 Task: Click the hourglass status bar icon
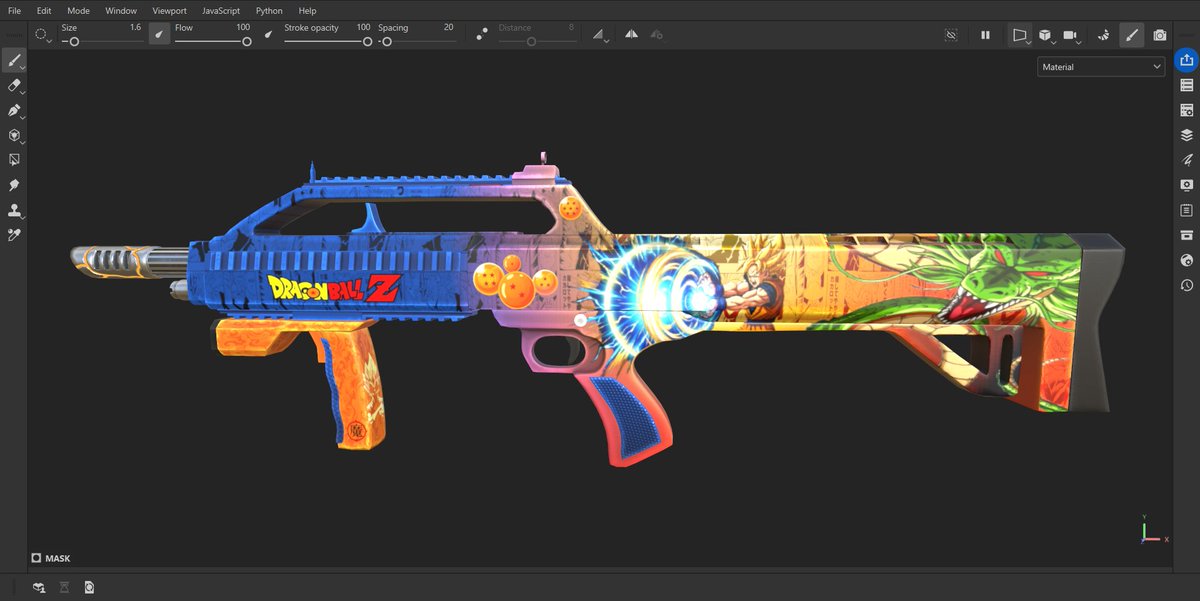(x=65, y=587)
